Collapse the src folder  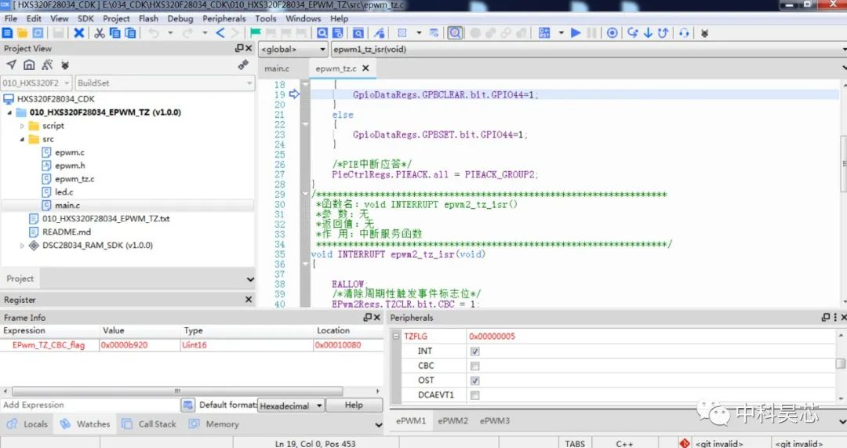click(22, 139)
